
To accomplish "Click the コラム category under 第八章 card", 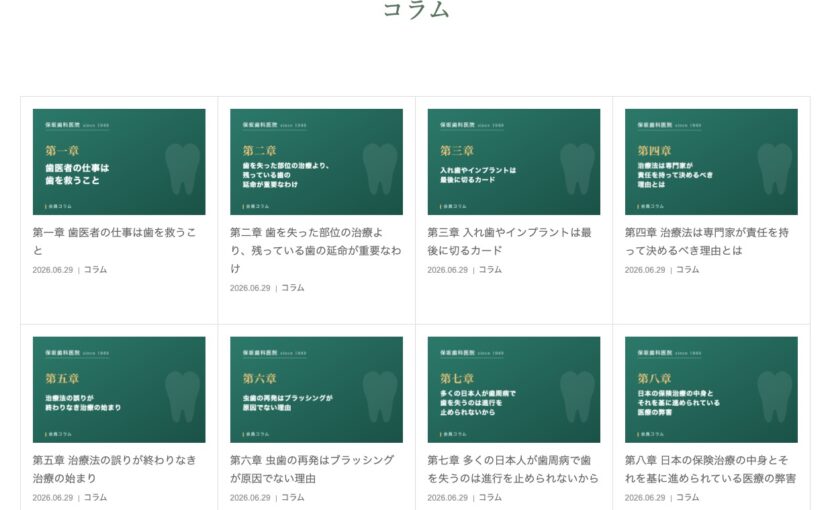I will pyautogui.click(x=688, y=497).
